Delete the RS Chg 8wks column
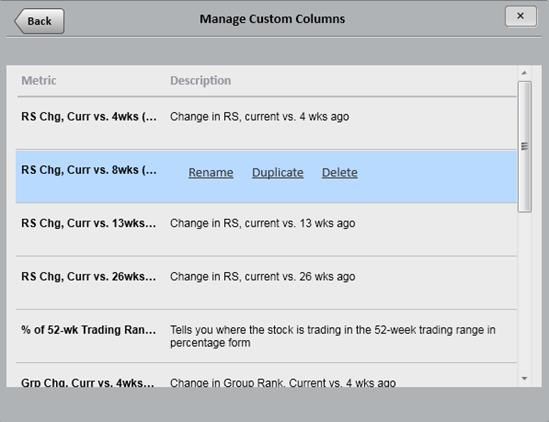The height and width of the screenshot is (422, 549). point(340,173)
